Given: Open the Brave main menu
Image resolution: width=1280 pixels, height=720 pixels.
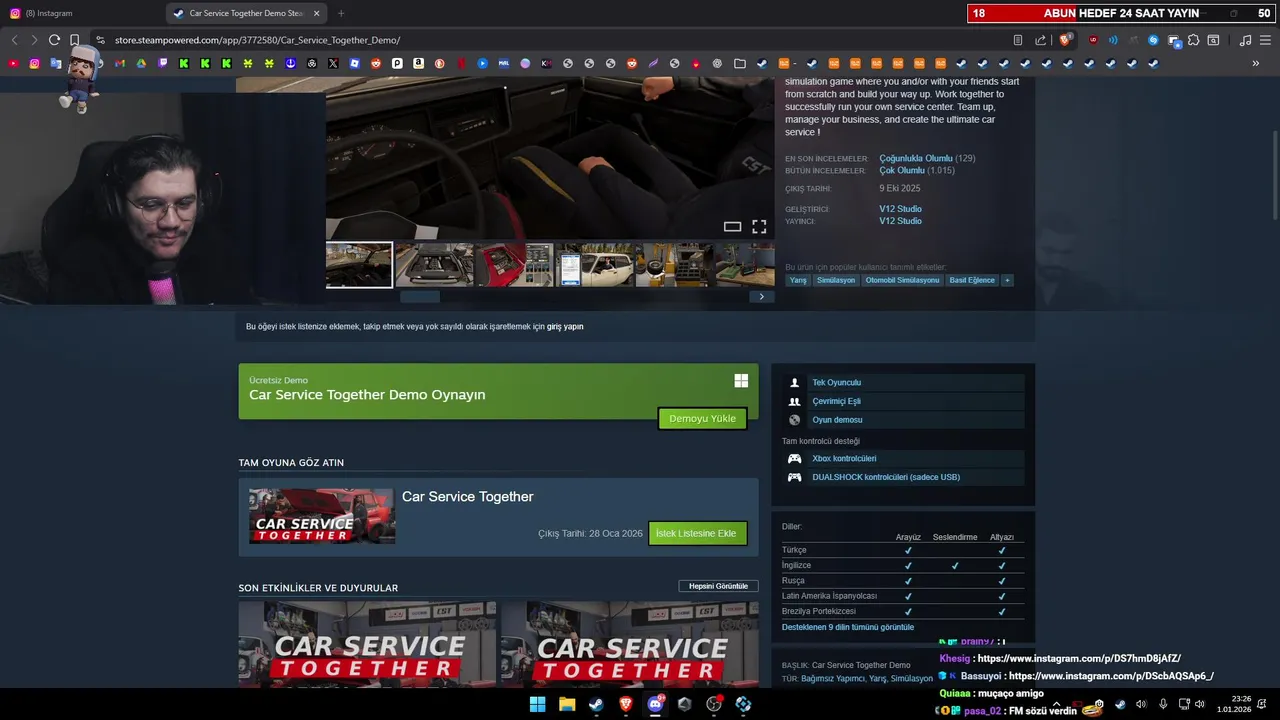Looking at the screenshot, I should coord(1265,40).
